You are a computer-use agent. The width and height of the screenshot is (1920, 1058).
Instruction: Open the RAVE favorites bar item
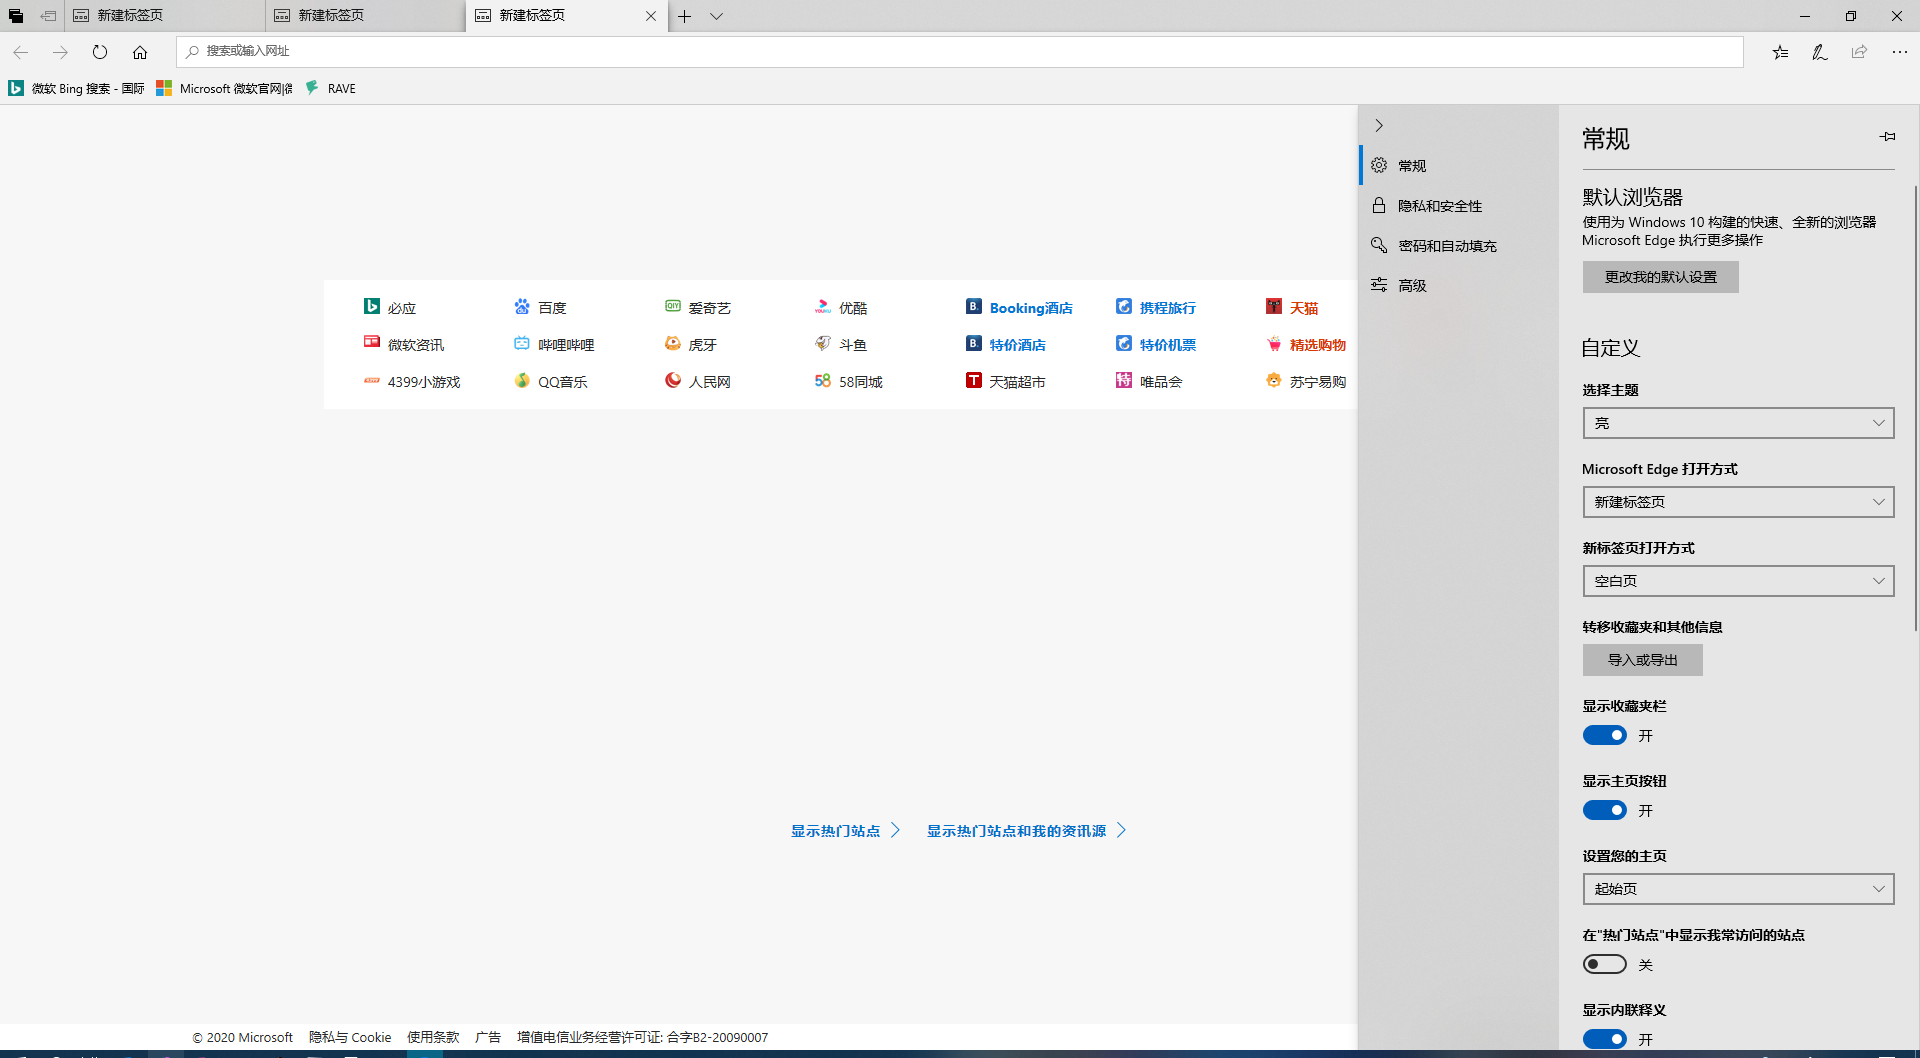point(330,88)
